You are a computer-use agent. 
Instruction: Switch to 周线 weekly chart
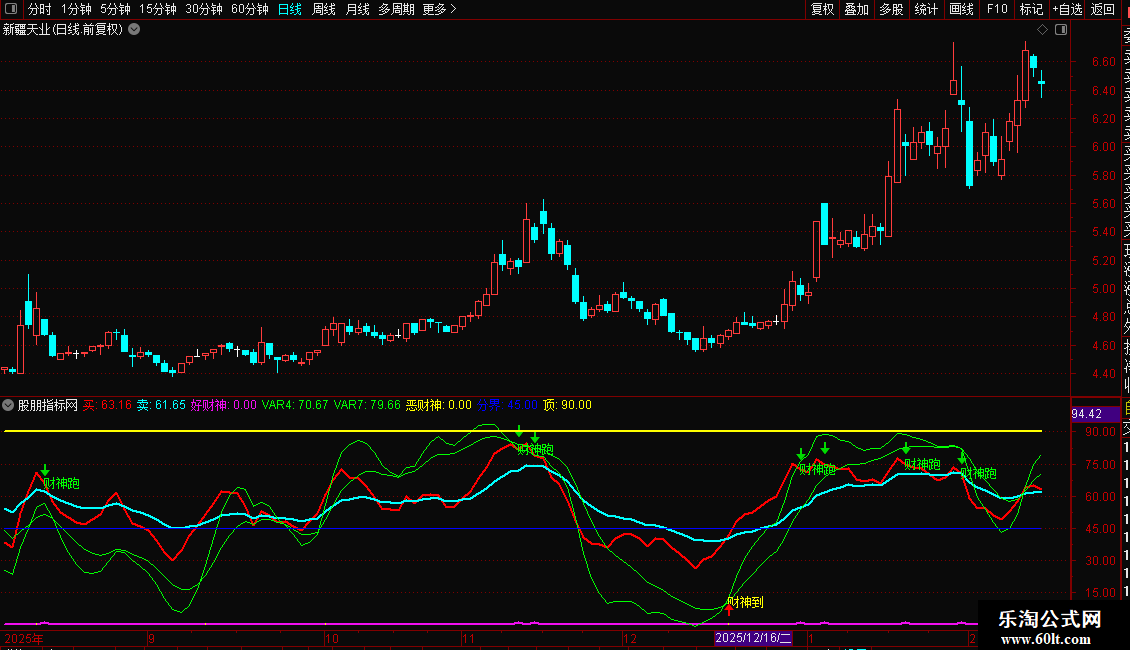(x=324, y=10)
